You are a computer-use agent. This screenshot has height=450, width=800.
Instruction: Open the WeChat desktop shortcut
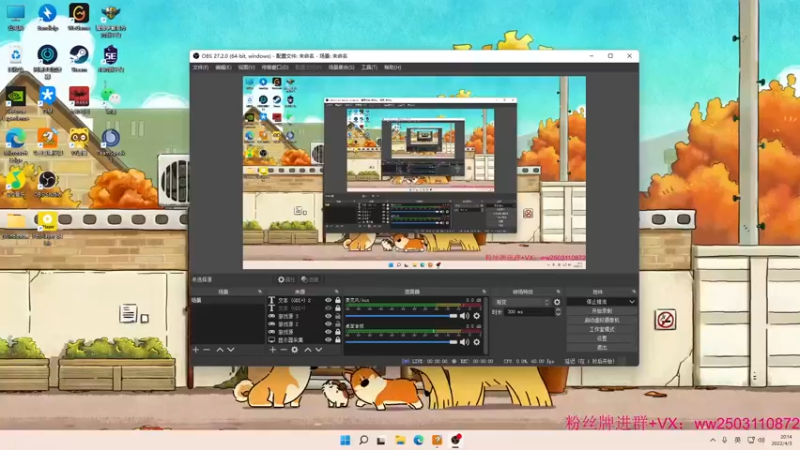point(111,100)
